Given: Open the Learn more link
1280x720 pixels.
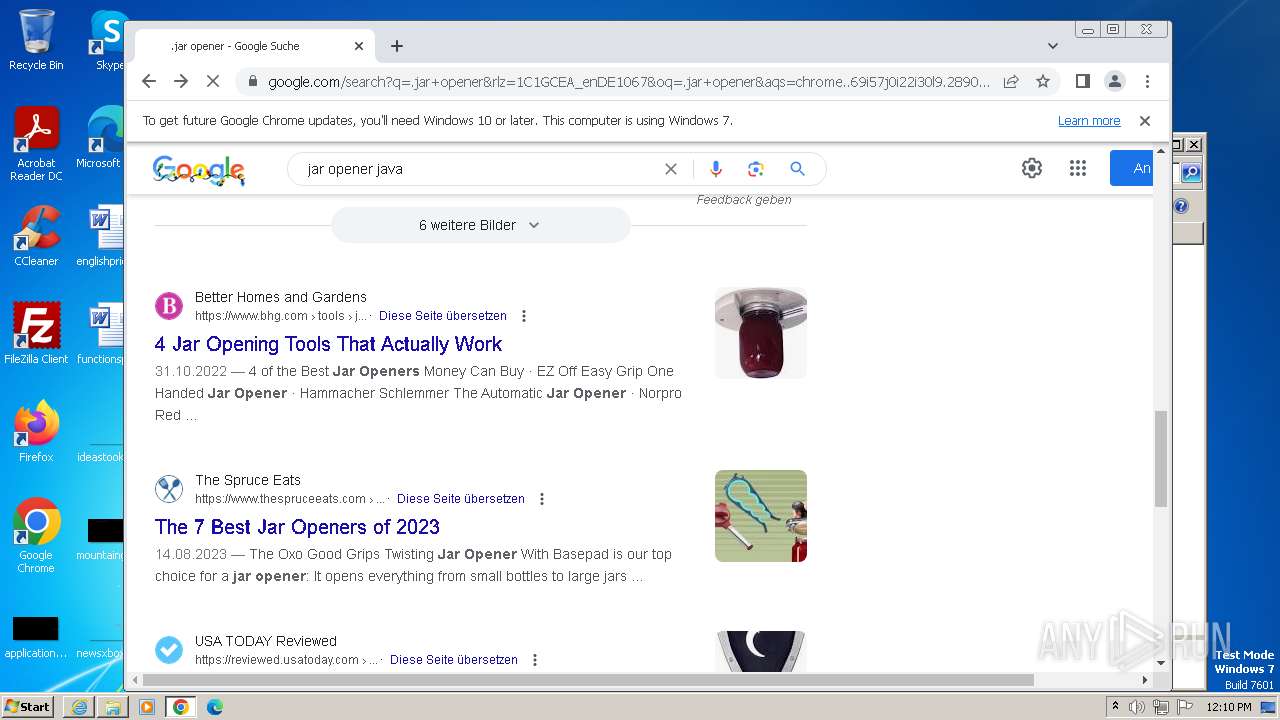Looking at the screenshot, I should pyautogui.click(x=1089, y=121).
